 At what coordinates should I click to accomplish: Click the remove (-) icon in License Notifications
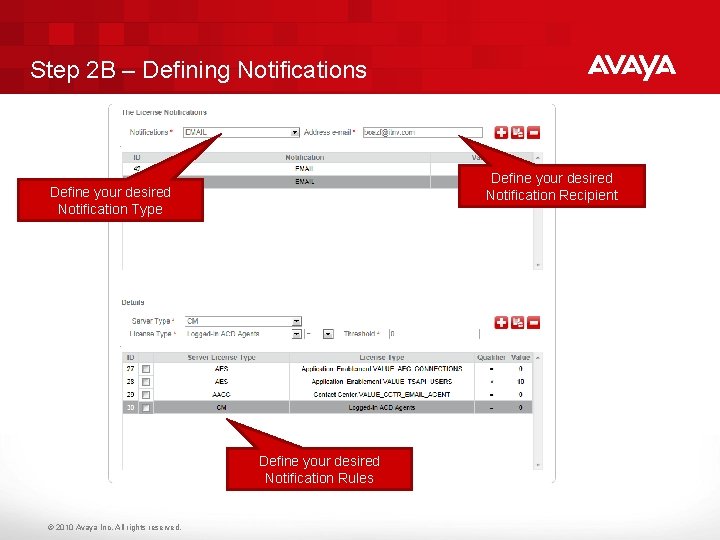point(533,133)
